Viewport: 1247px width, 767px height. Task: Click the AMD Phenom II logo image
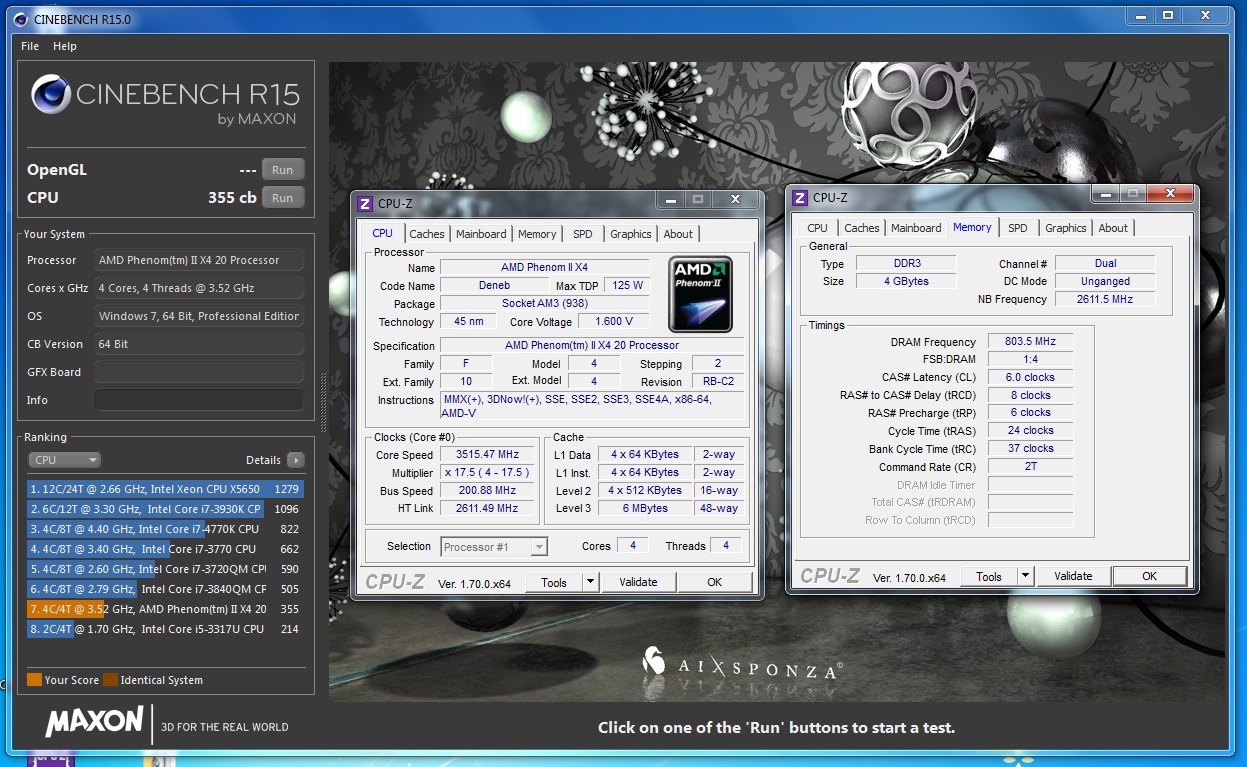tap(700, 294)
